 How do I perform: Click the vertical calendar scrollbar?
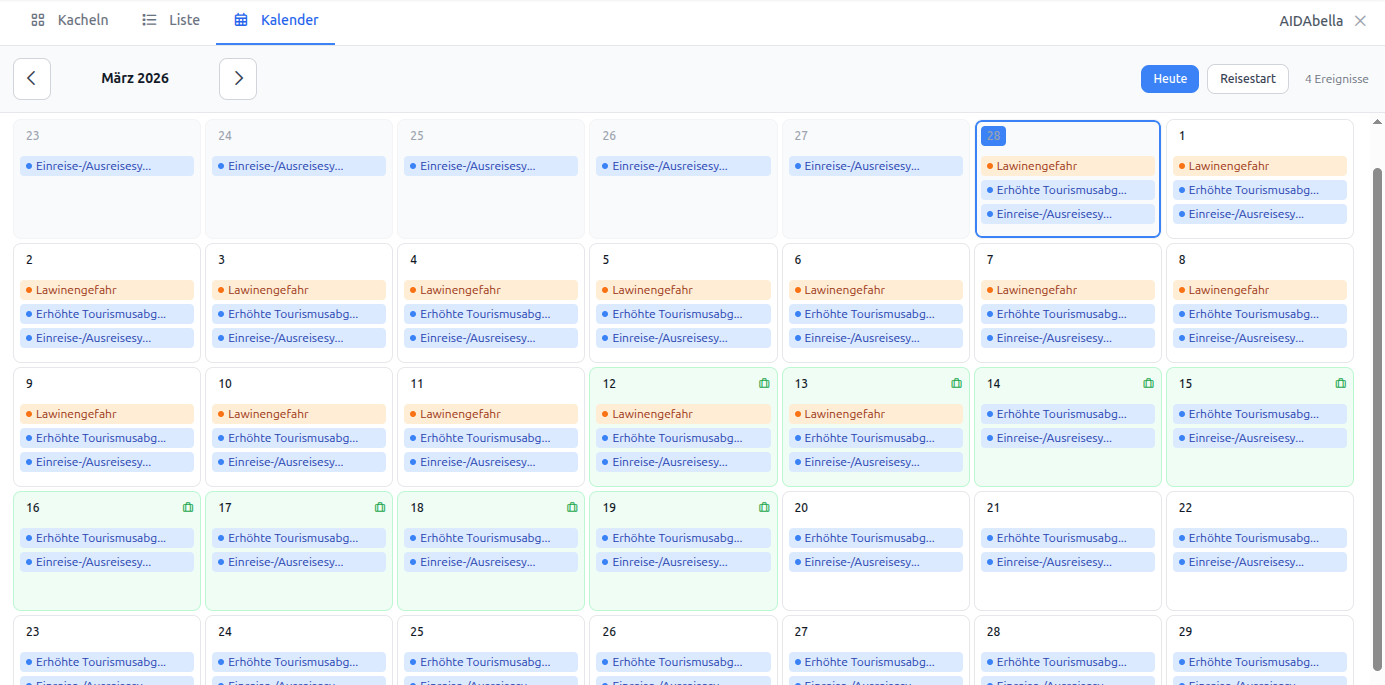point(1377,400)
